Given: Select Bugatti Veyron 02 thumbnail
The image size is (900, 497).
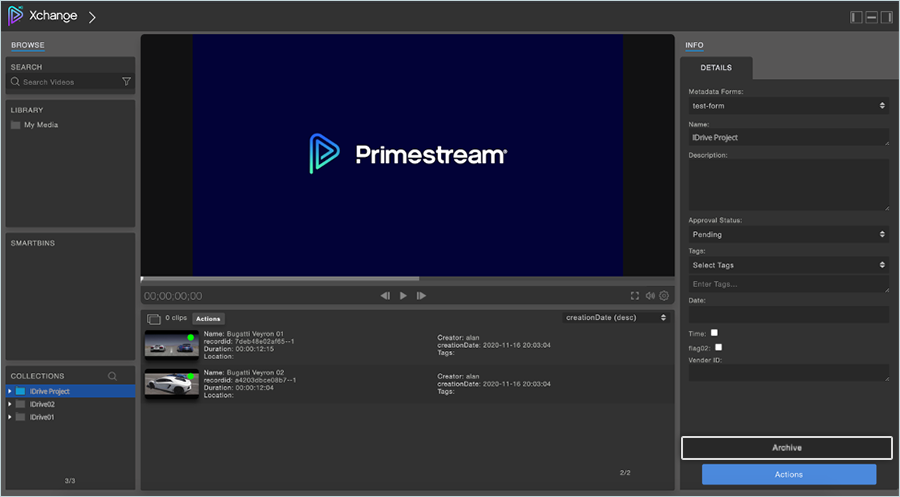Looking at the screenshot, I should [172, 383].
